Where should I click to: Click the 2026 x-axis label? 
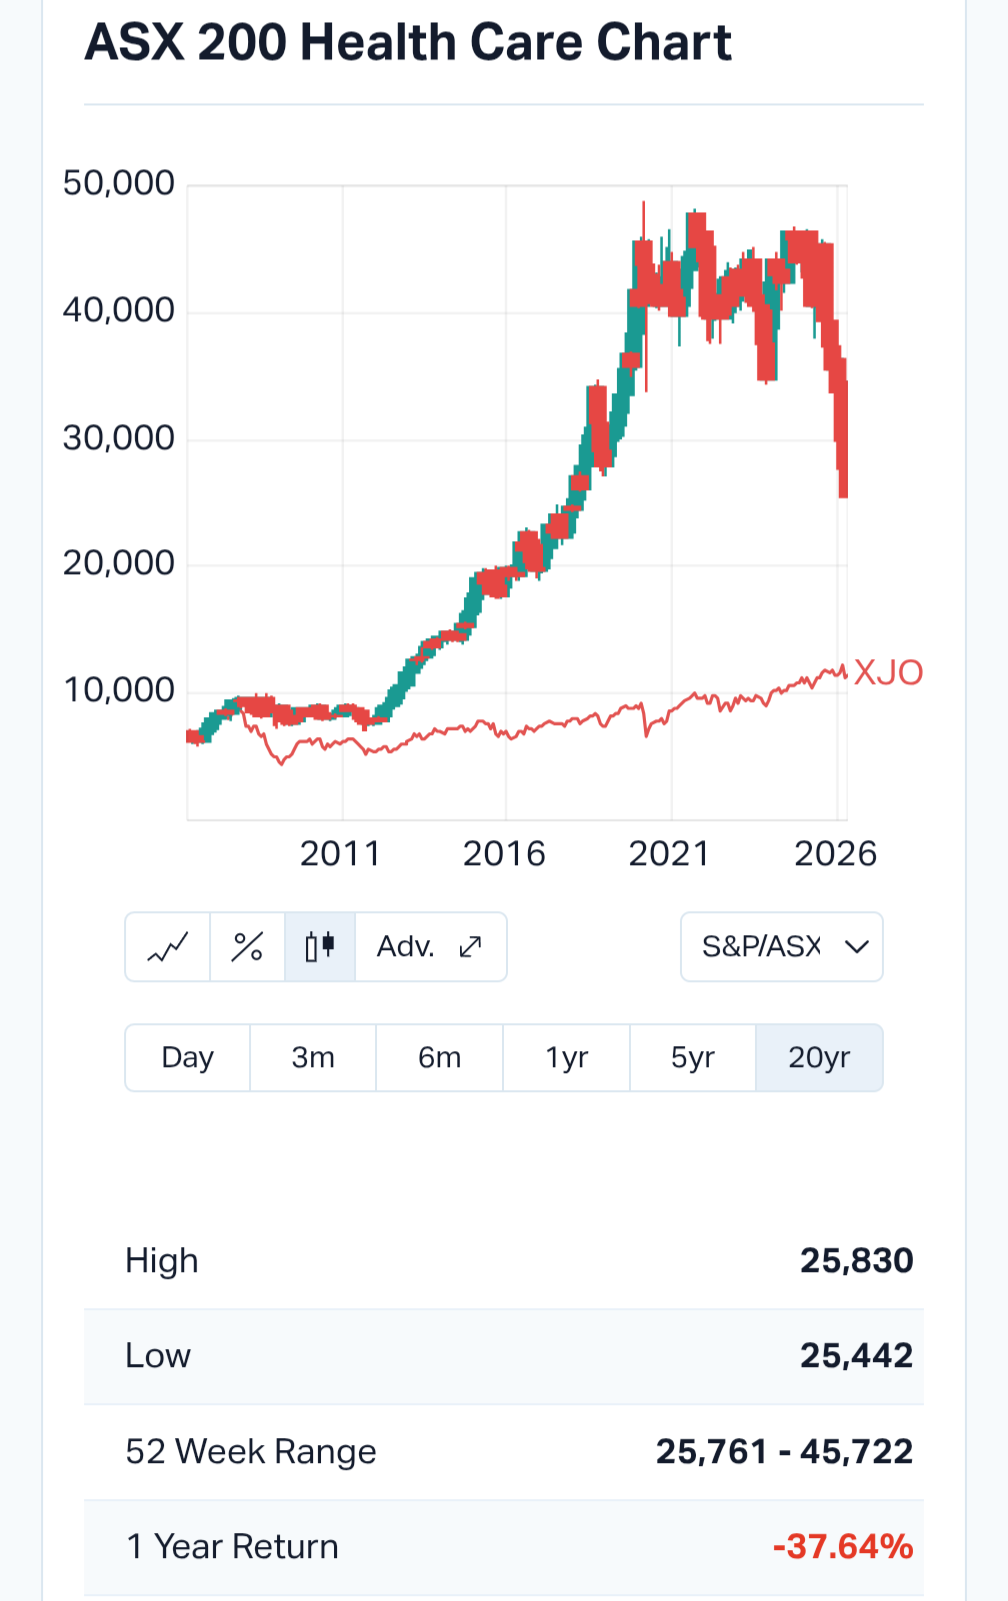[836, 854]
